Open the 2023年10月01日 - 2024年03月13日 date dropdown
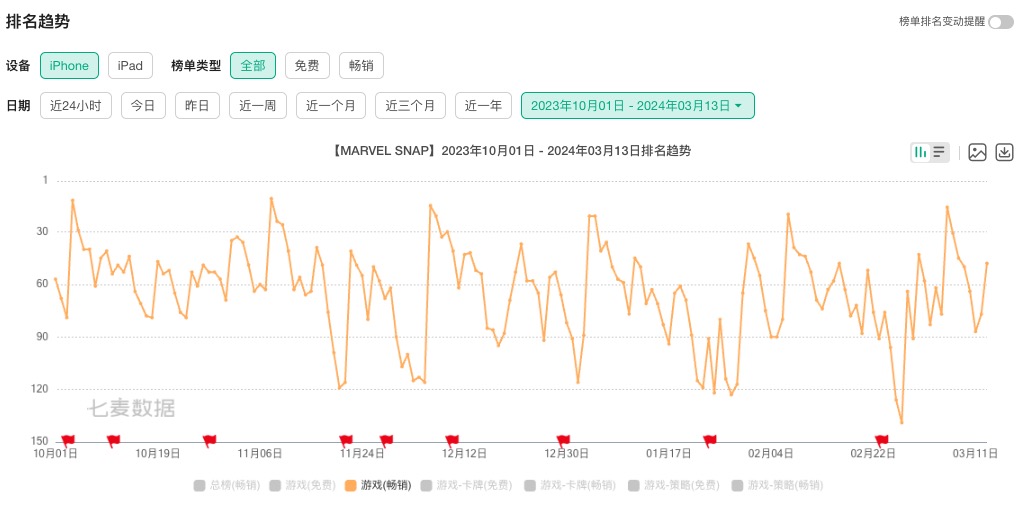Screen dimensions: 1030x512 [637, 106]
